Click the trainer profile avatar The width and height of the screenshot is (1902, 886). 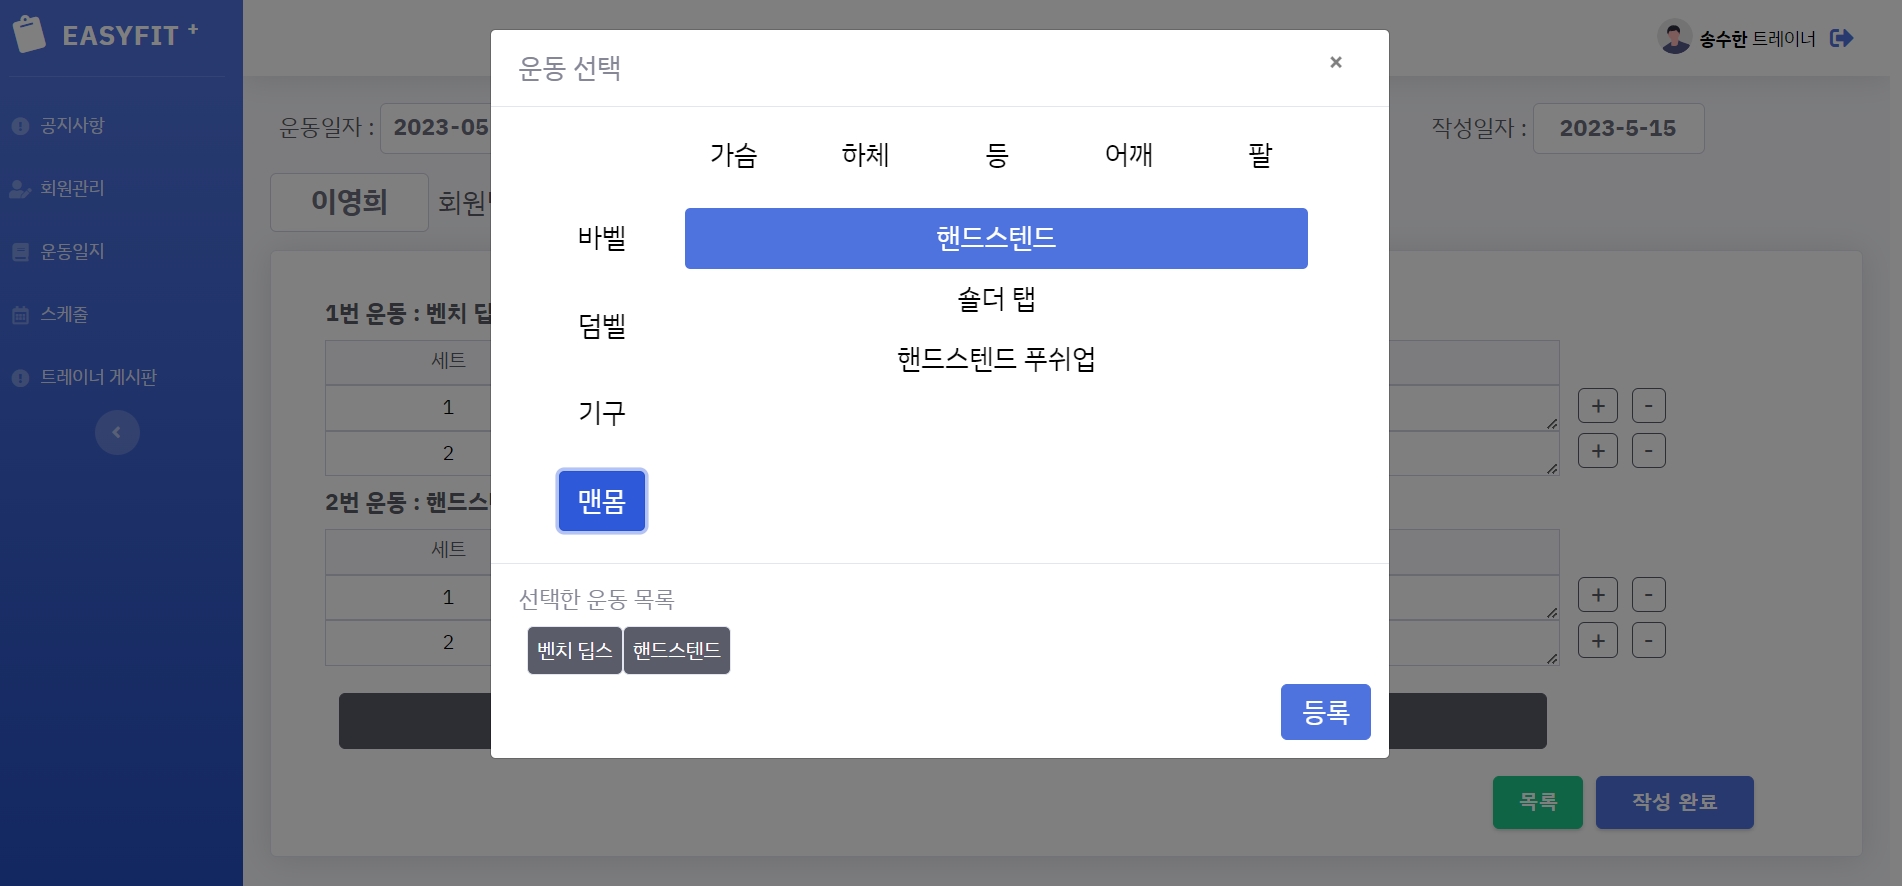tap(1674, 37)
